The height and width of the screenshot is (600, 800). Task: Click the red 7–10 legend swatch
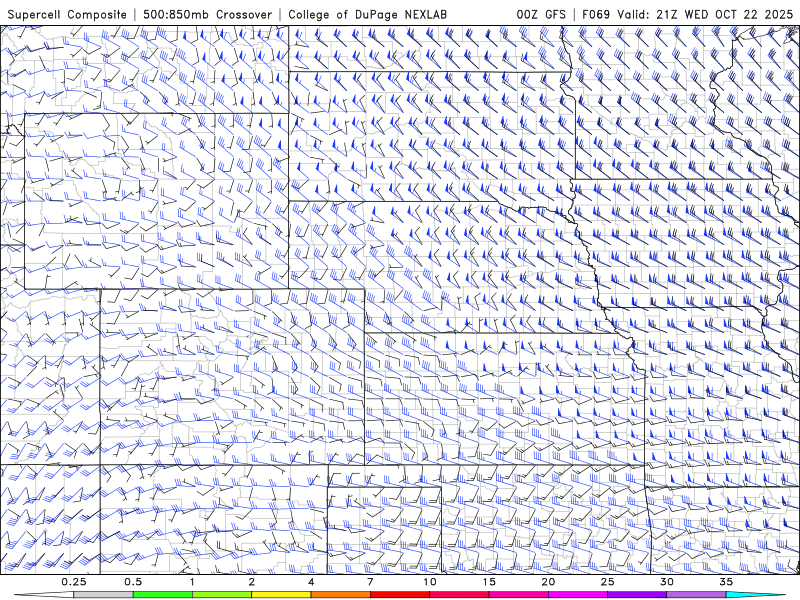399,595
